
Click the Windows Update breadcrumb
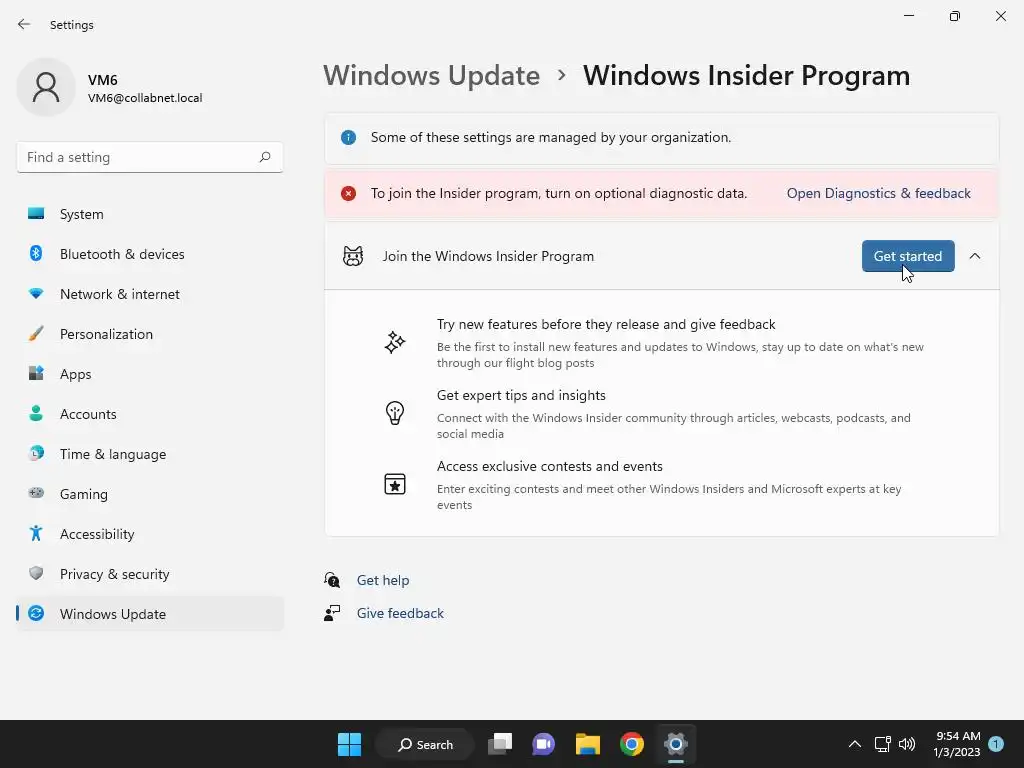click(432, 76)
